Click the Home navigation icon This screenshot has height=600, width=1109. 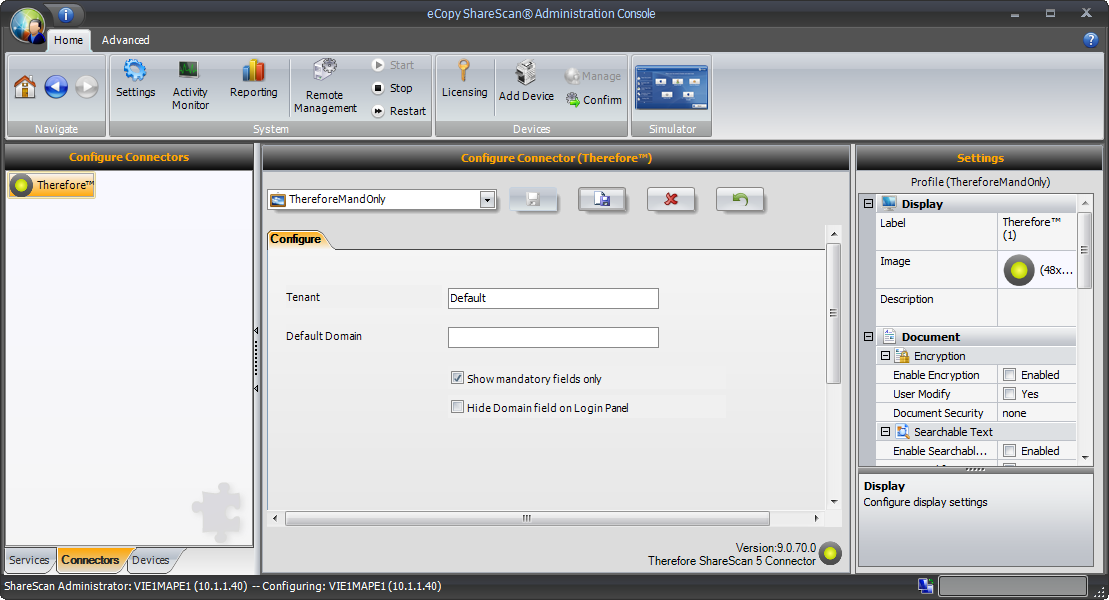pyautogui.click(x=25, y=88)
